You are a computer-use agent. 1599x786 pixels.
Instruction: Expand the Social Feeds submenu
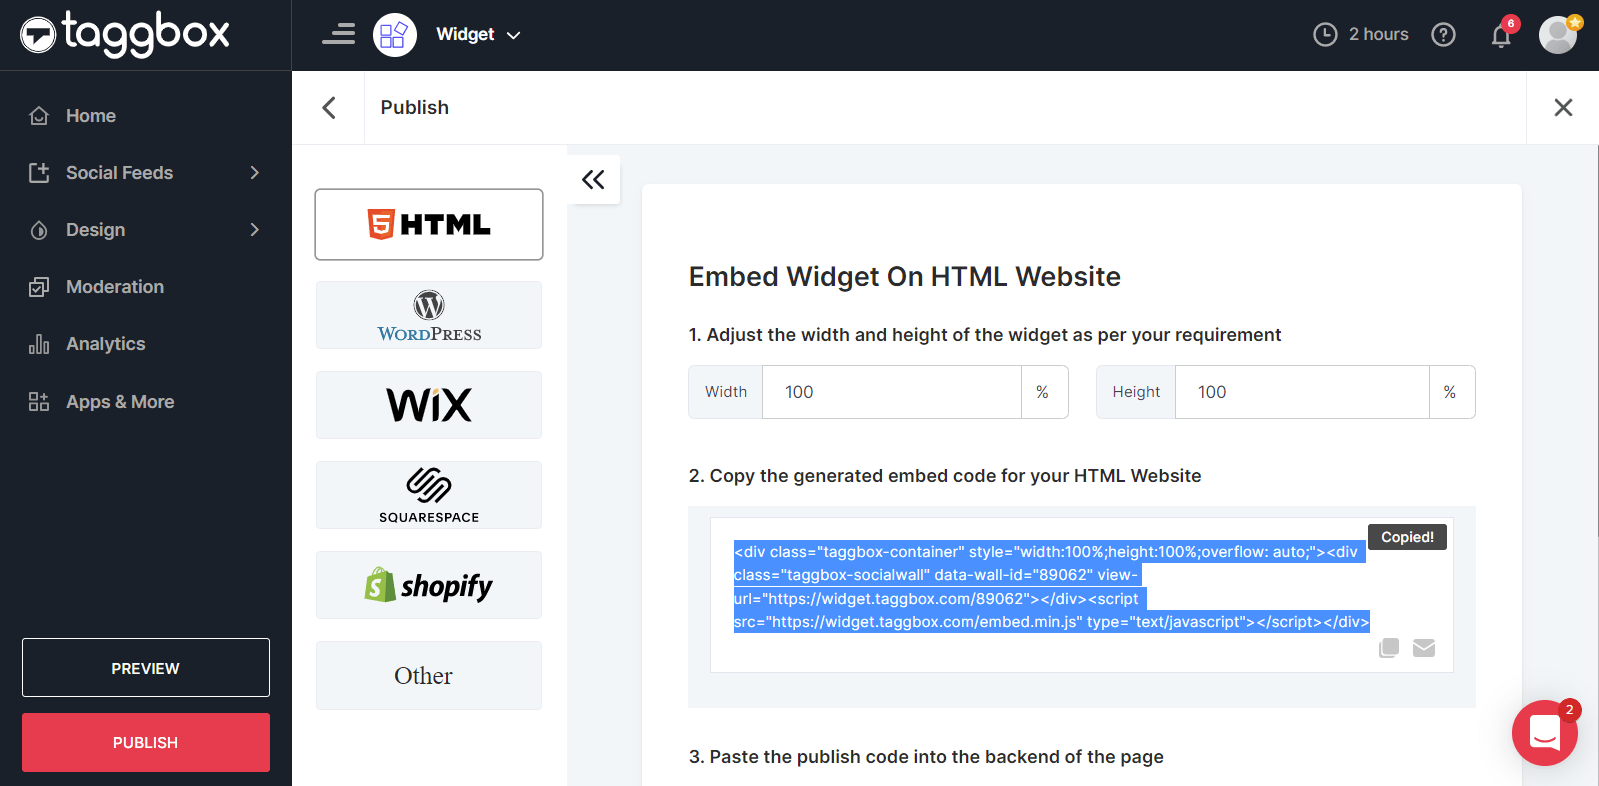tap(254, 173)
